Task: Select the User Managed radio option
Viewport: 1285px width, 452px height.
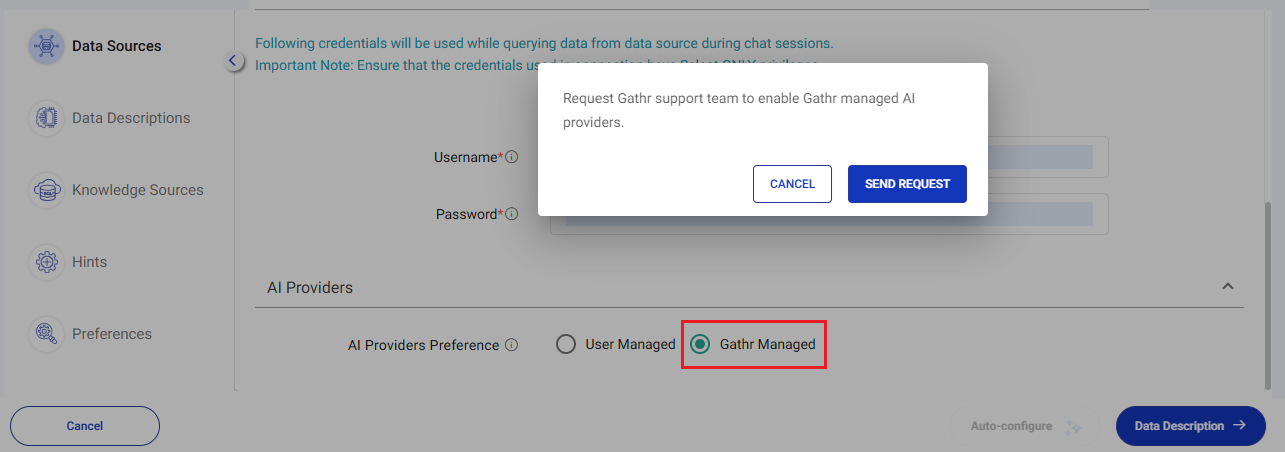Action: point(566,345)
